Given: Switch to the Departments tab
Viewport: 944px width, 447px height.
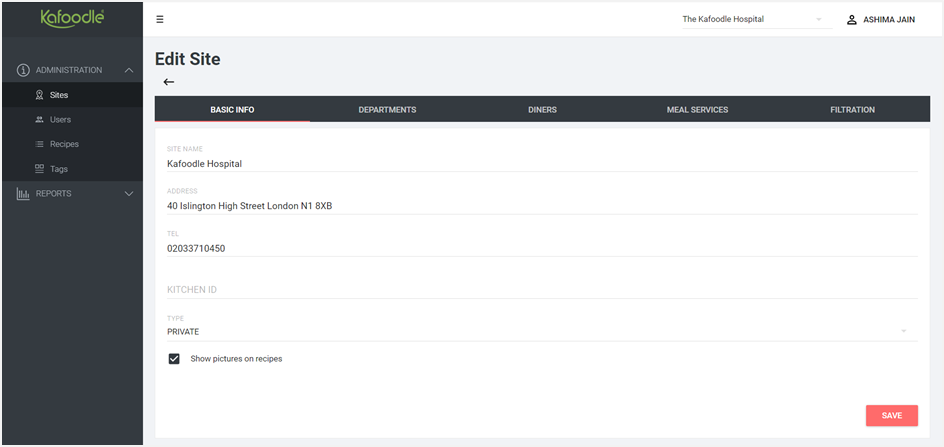Looking at the screenshot, I should click(x=387, y=110).
